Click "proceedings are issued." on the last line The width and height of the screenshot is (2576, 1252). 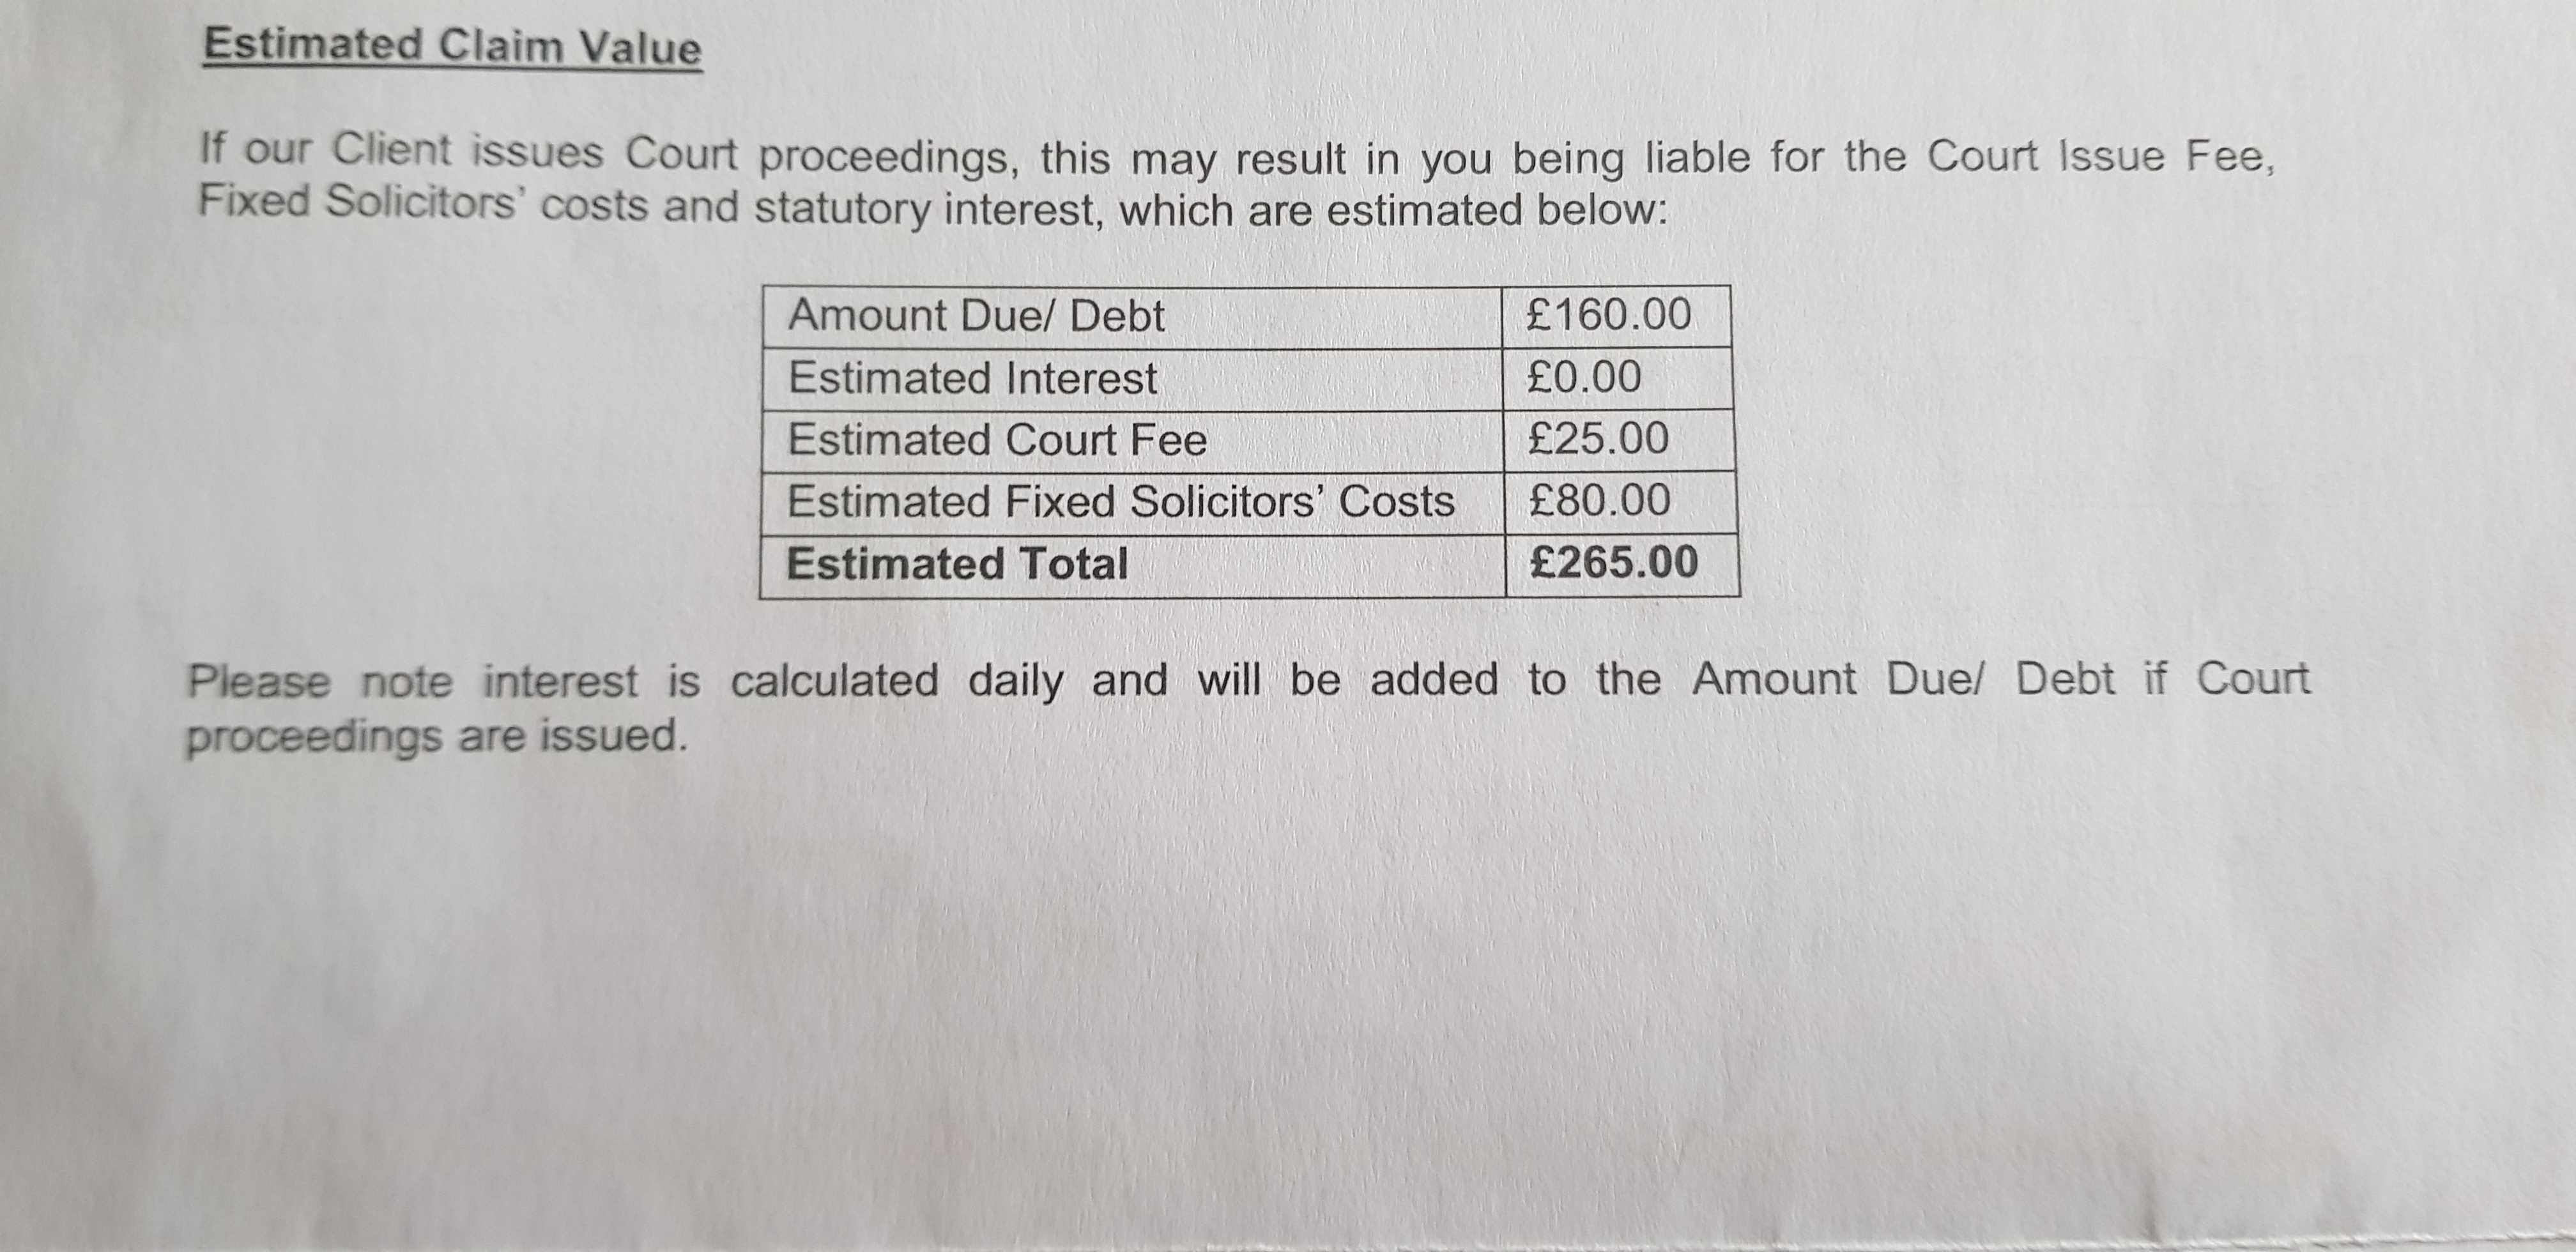tap(437, 737)
